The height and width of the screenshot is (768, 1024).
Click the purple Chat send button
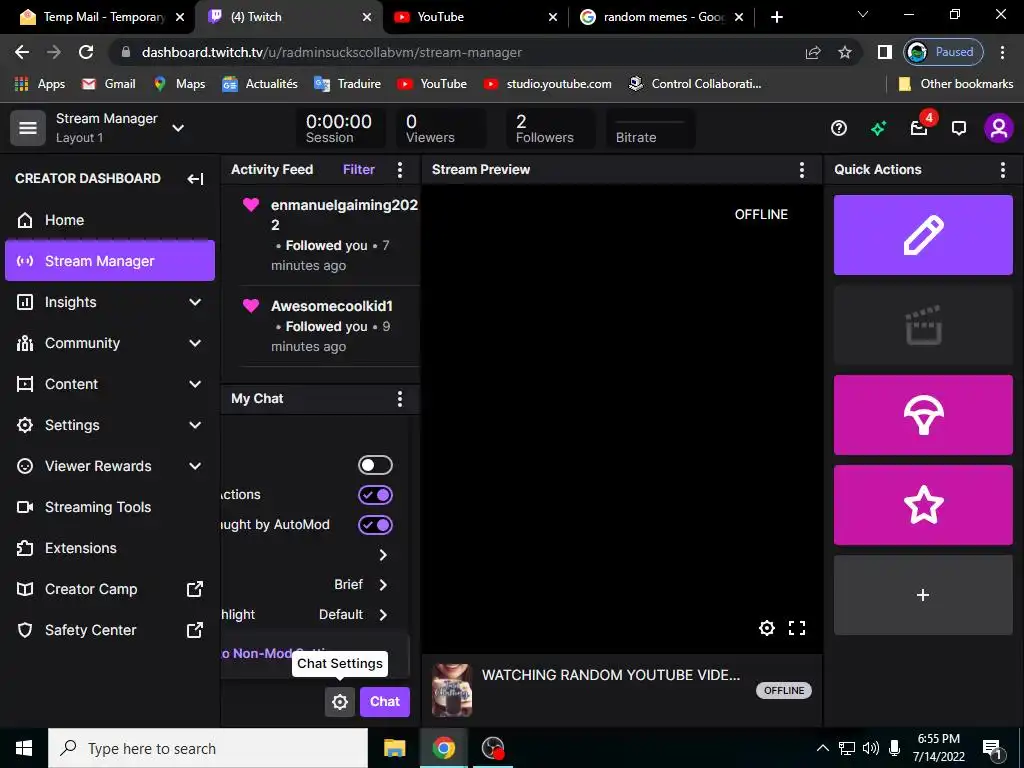pos(385,702)
